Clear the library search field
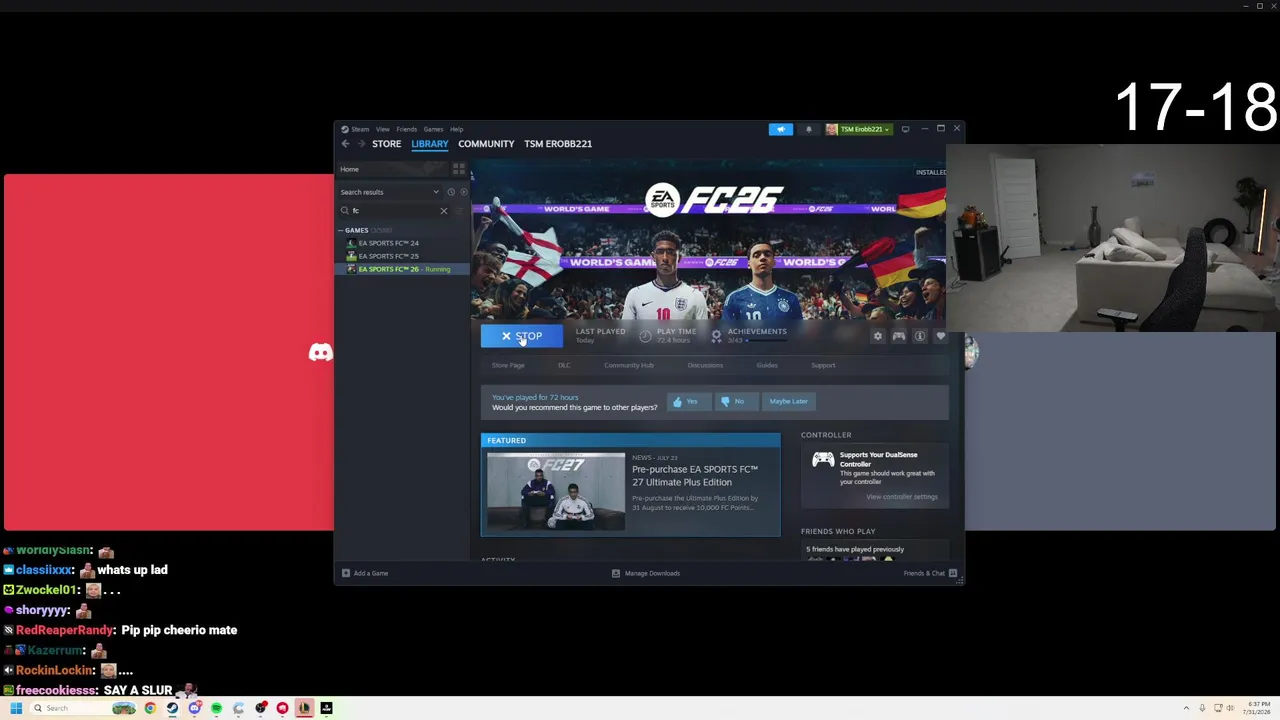The width and height of the screenshot is (1280, 720). [443, 211]
